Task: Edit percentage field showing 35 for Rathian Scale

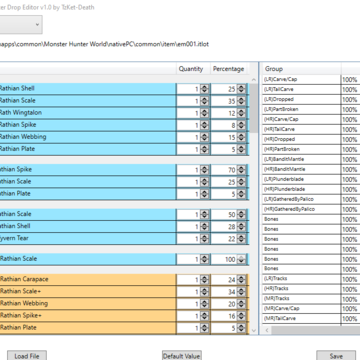Action: click(x=224, y=101)
